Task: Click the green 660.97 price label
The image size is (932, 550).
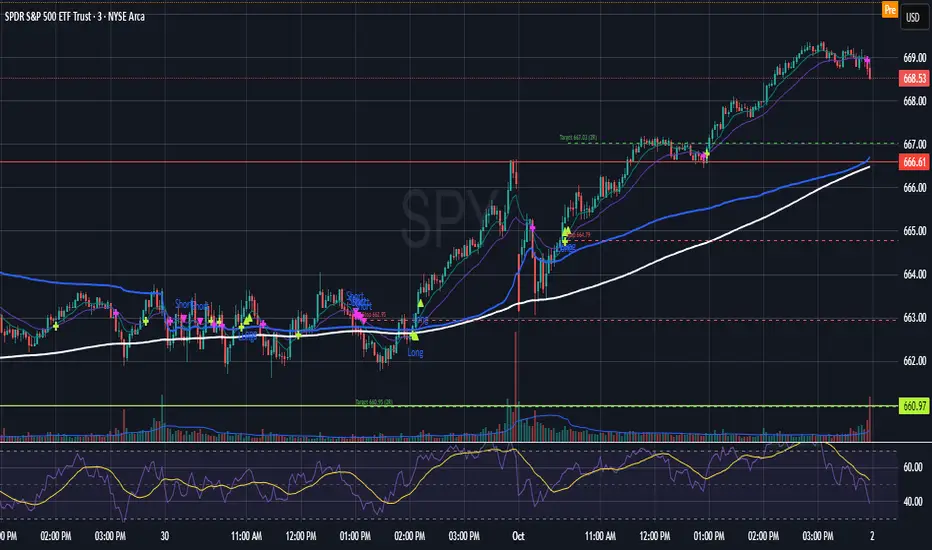Action: [x=914, y=406]
